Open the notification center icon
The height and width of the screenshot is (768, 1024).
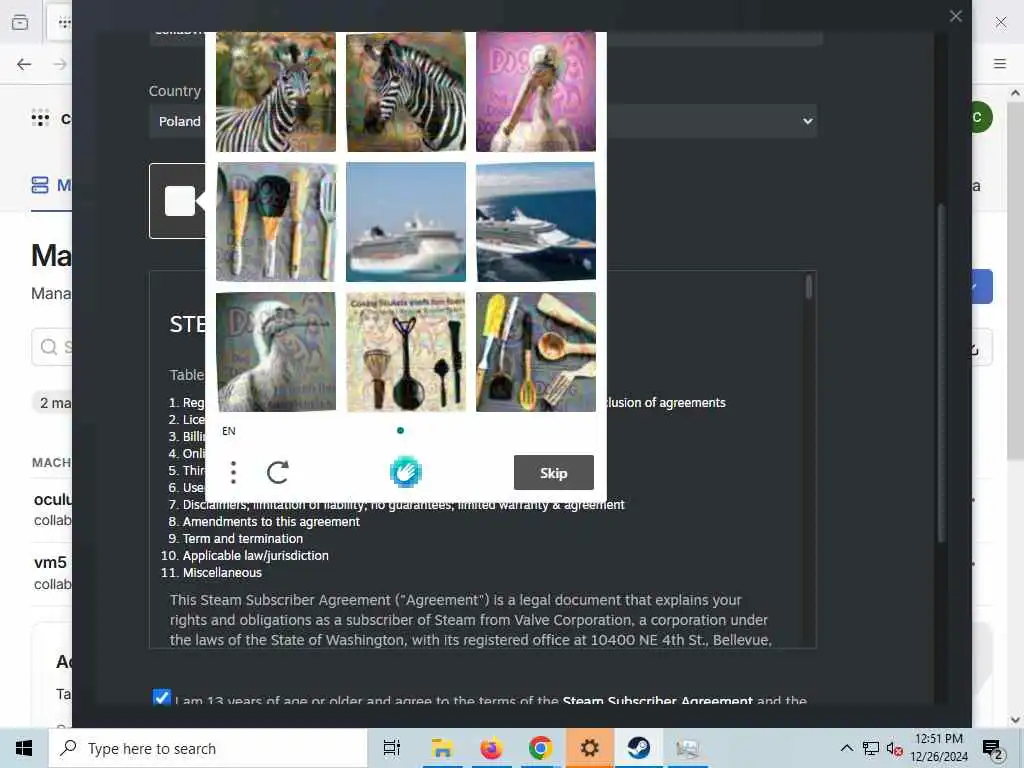[x=992, y=748]
